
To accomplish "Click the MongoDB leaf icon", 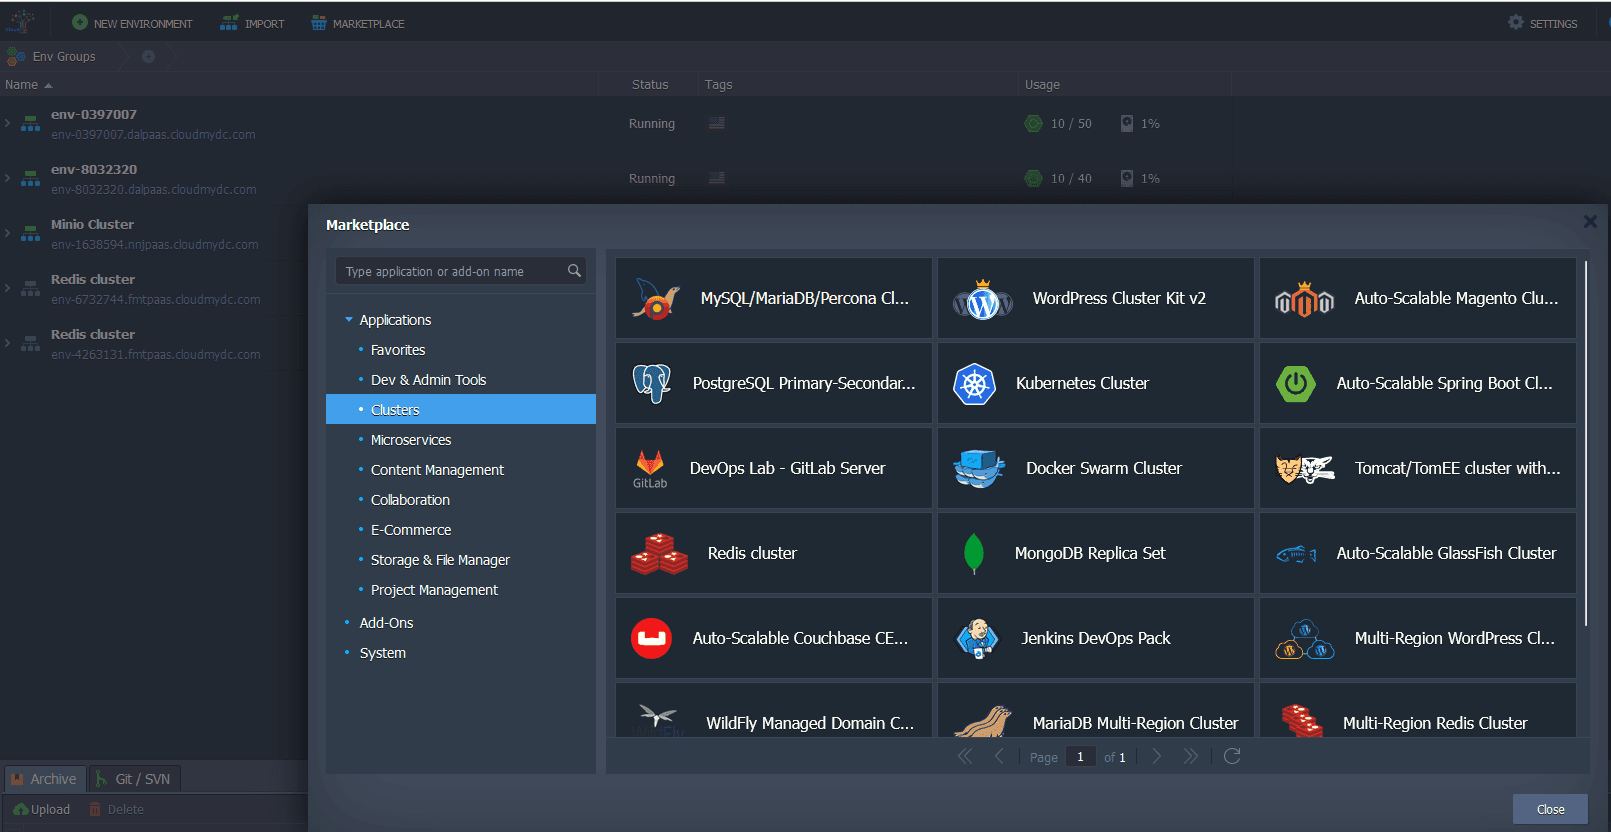I will (x=973, y=554).
